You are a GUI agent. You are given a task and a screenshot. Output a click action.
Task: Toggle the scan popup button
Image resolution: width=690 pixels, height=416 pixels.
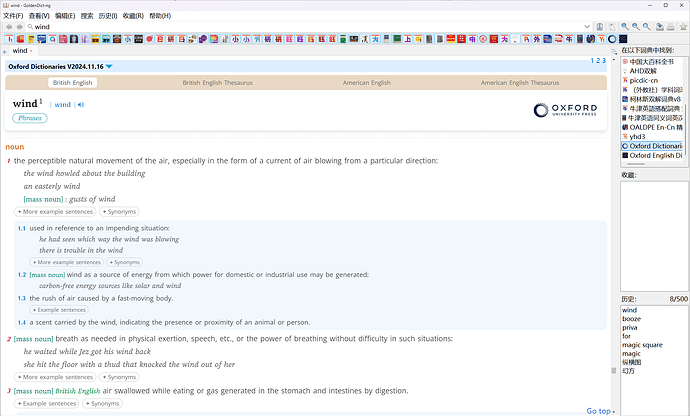[599, 27]
